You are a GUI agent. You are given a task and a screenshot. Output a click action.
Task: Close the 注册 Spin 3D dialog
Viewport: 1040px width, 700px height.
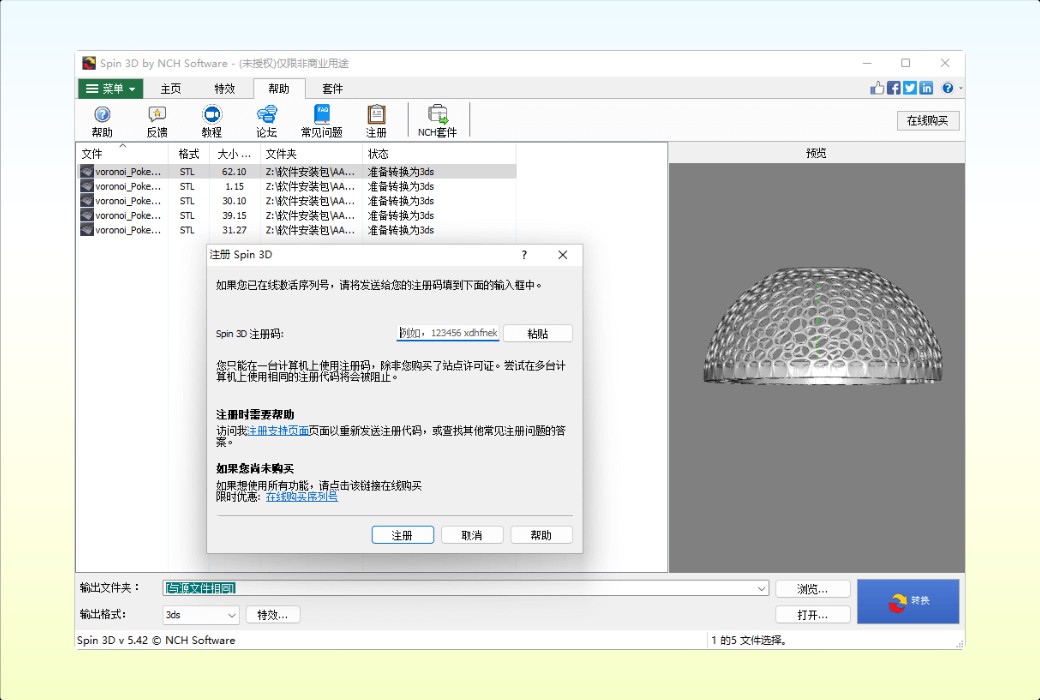(x=562, y=255)
